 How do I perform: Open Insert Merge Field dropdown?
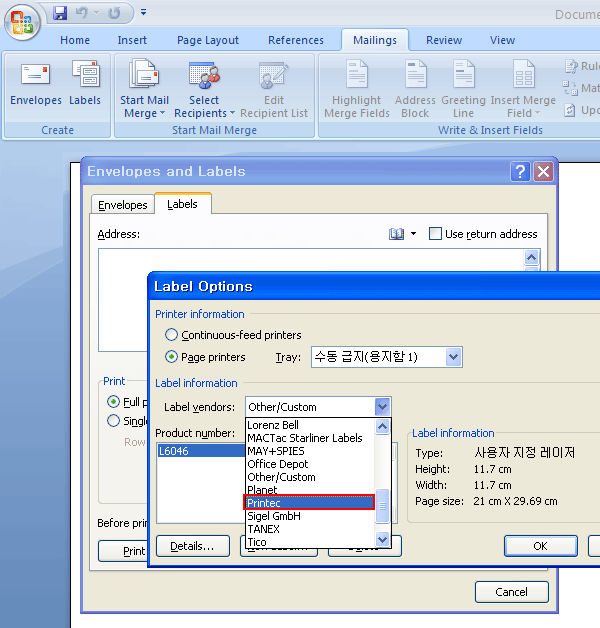pos(523,89)
